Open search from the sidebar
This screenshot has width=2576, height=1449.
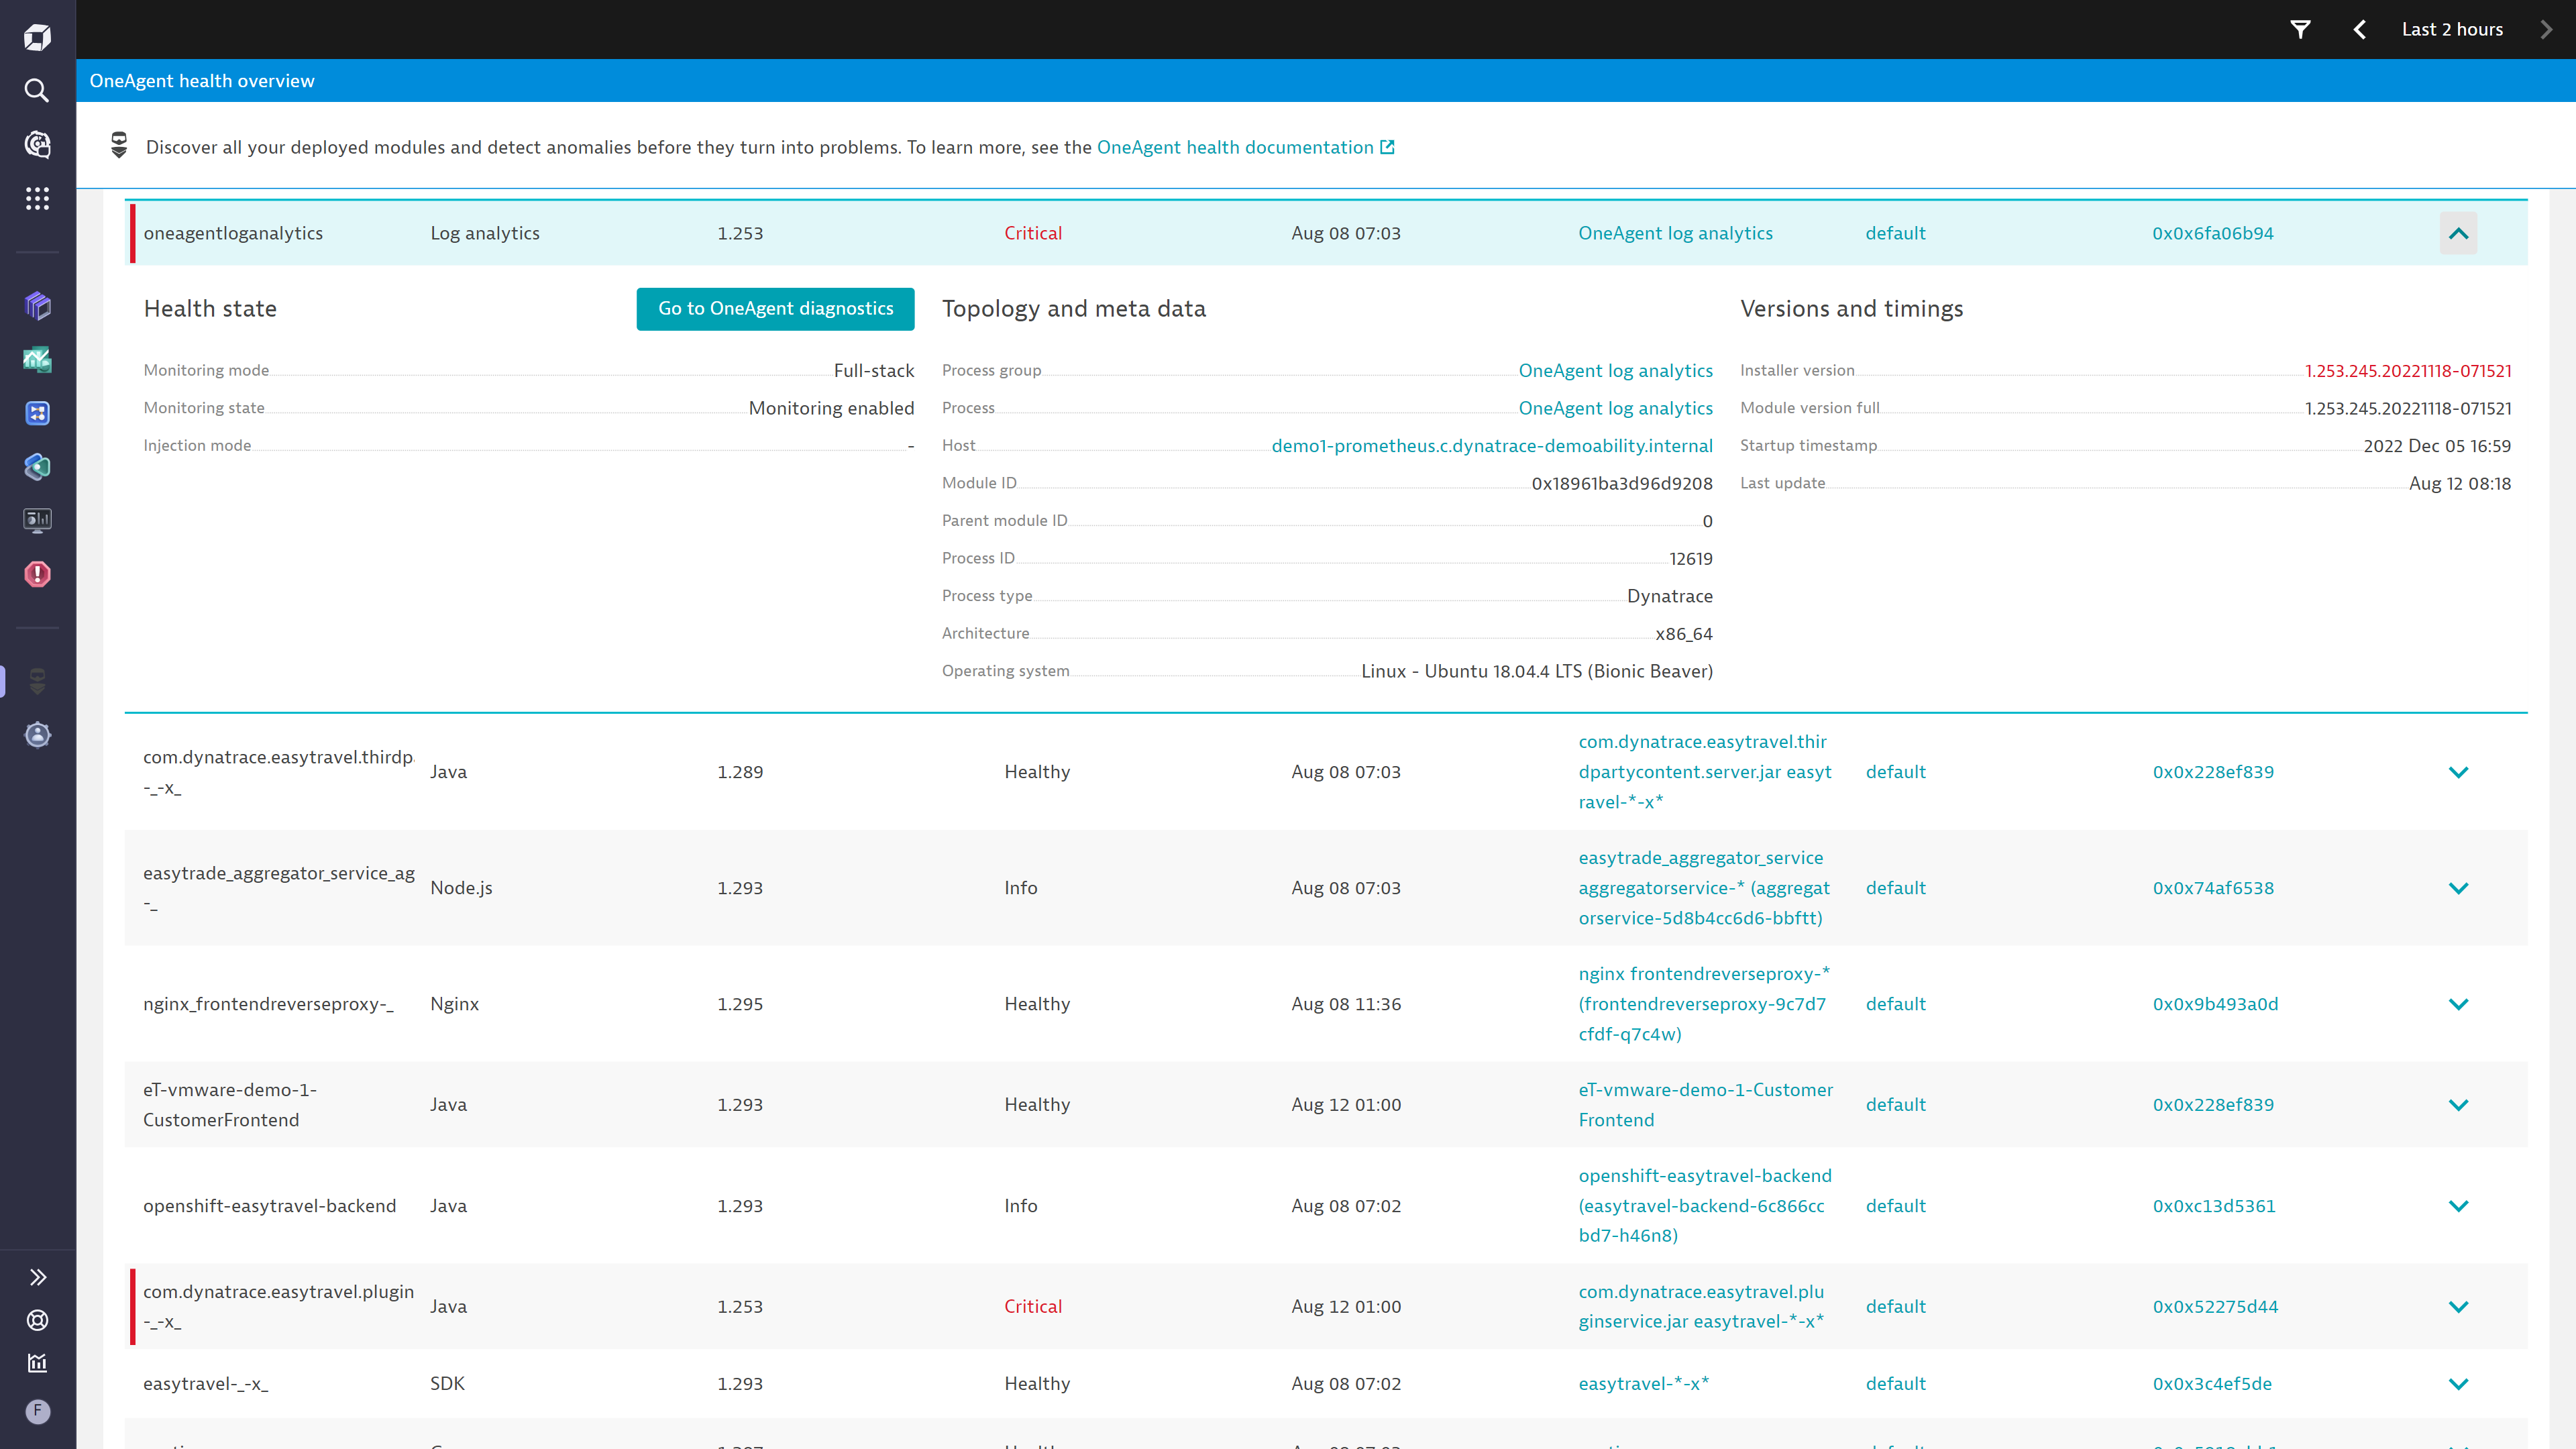(x=37, y=90)
